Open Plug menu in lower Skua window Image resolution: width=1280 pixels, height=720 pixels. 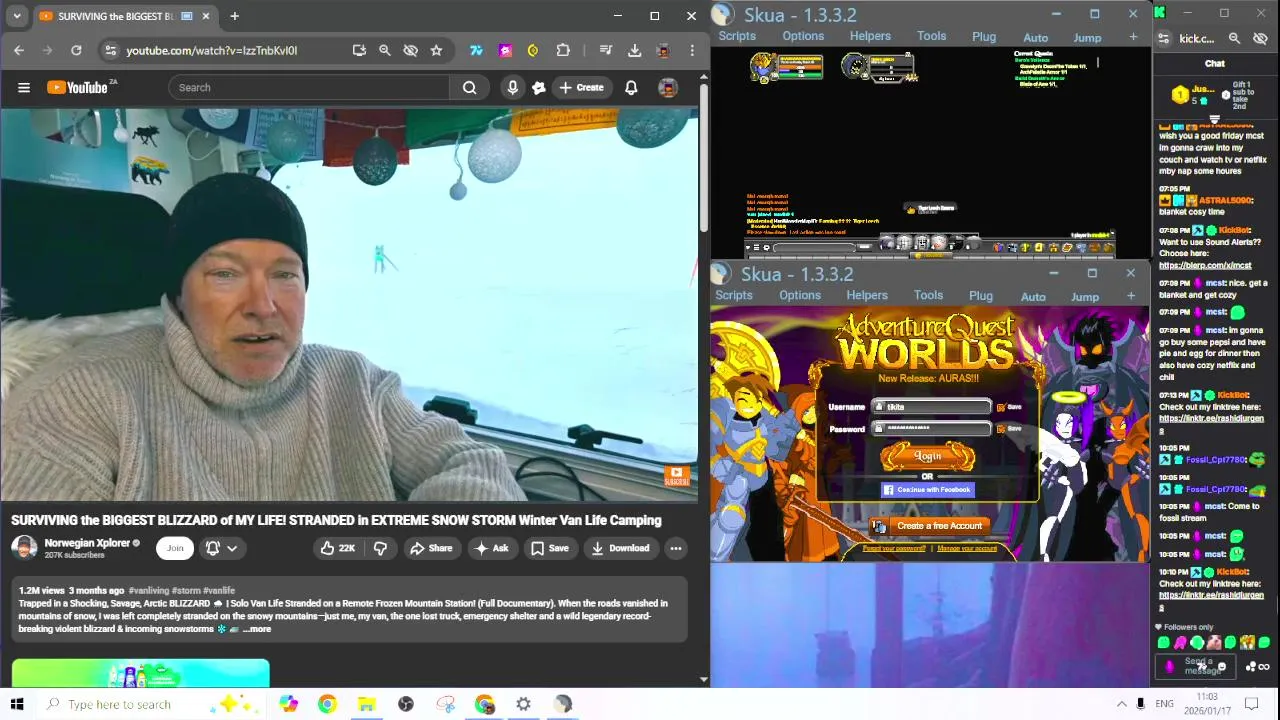981,296
